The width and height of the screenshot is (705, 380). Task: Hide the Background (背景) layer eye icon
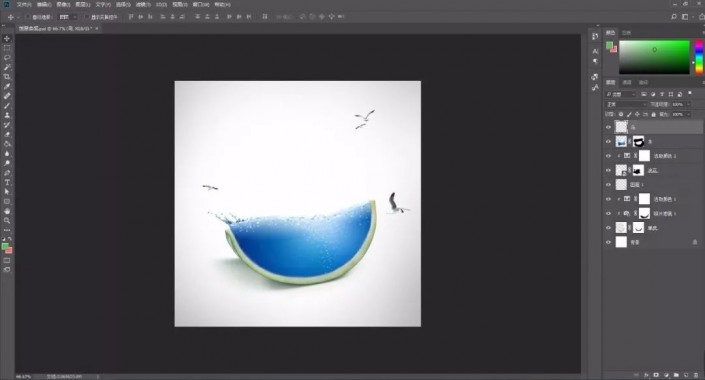pyautogui.click(x=608, y=242)
